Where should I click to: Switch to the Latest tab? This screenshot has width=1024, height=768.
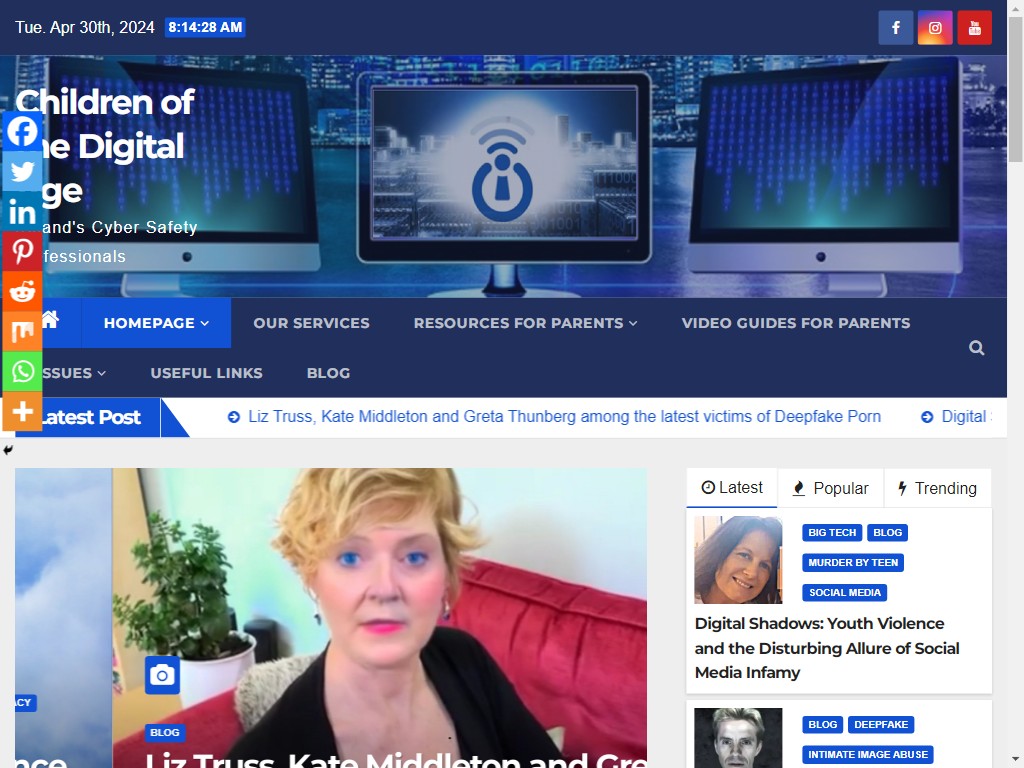tap(731, 488)
